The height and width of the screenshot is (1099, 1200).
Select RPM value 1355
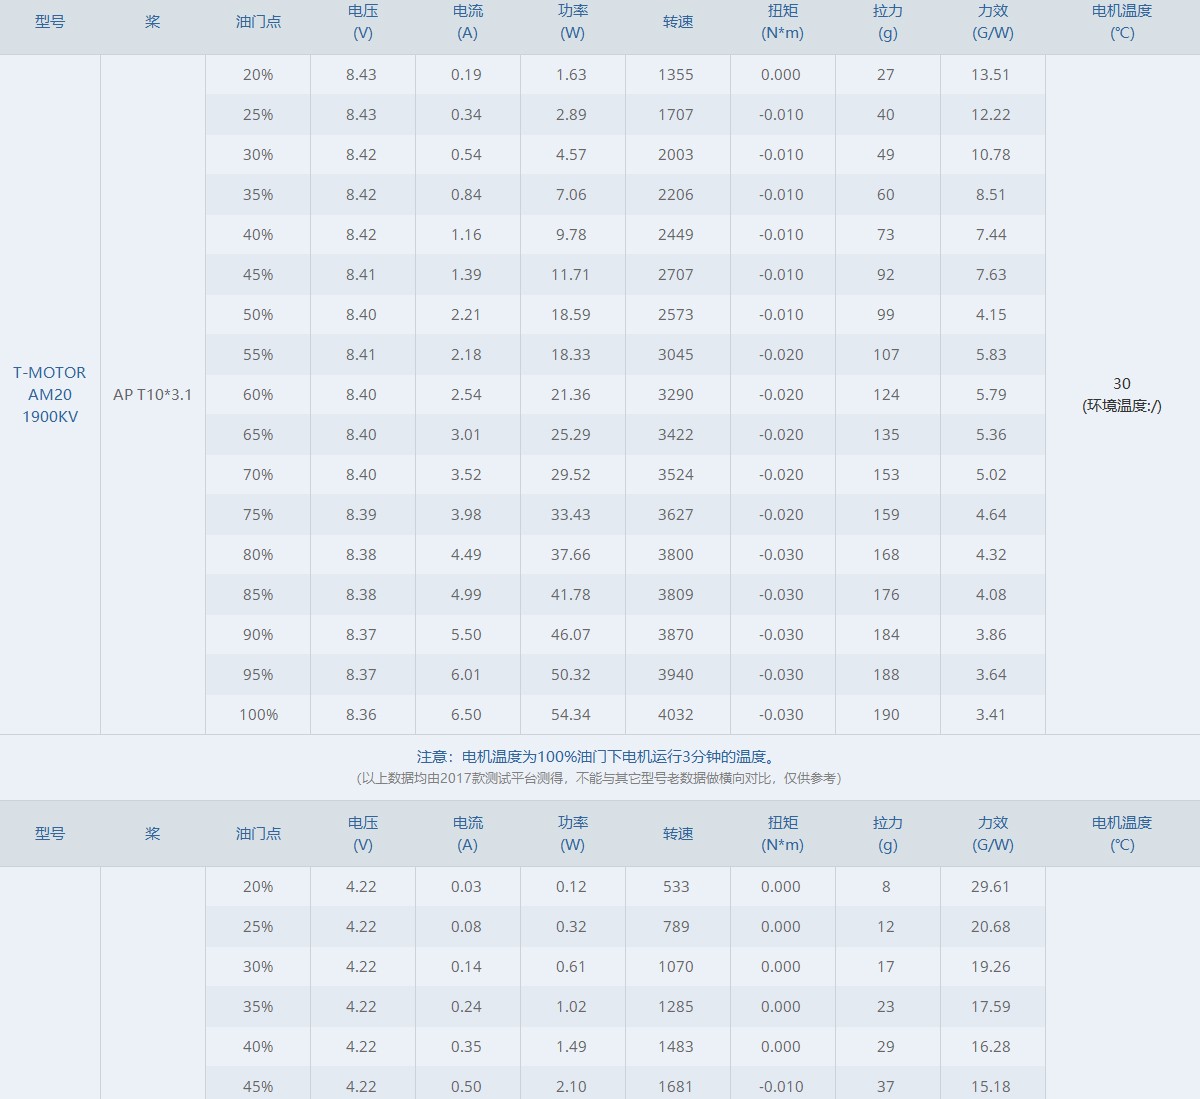(676, 74)
